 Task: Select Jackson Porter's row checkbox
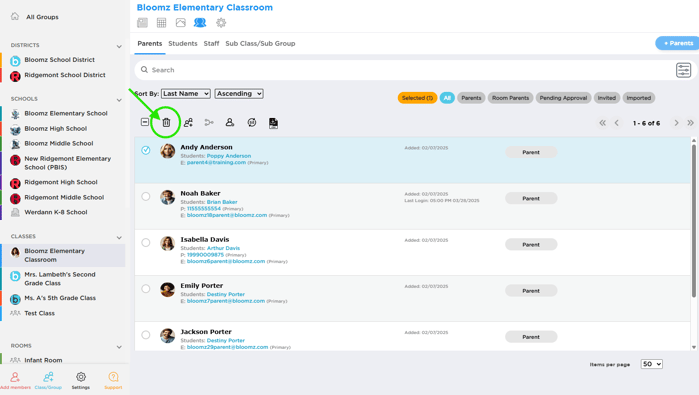click(x=146, y=335)
